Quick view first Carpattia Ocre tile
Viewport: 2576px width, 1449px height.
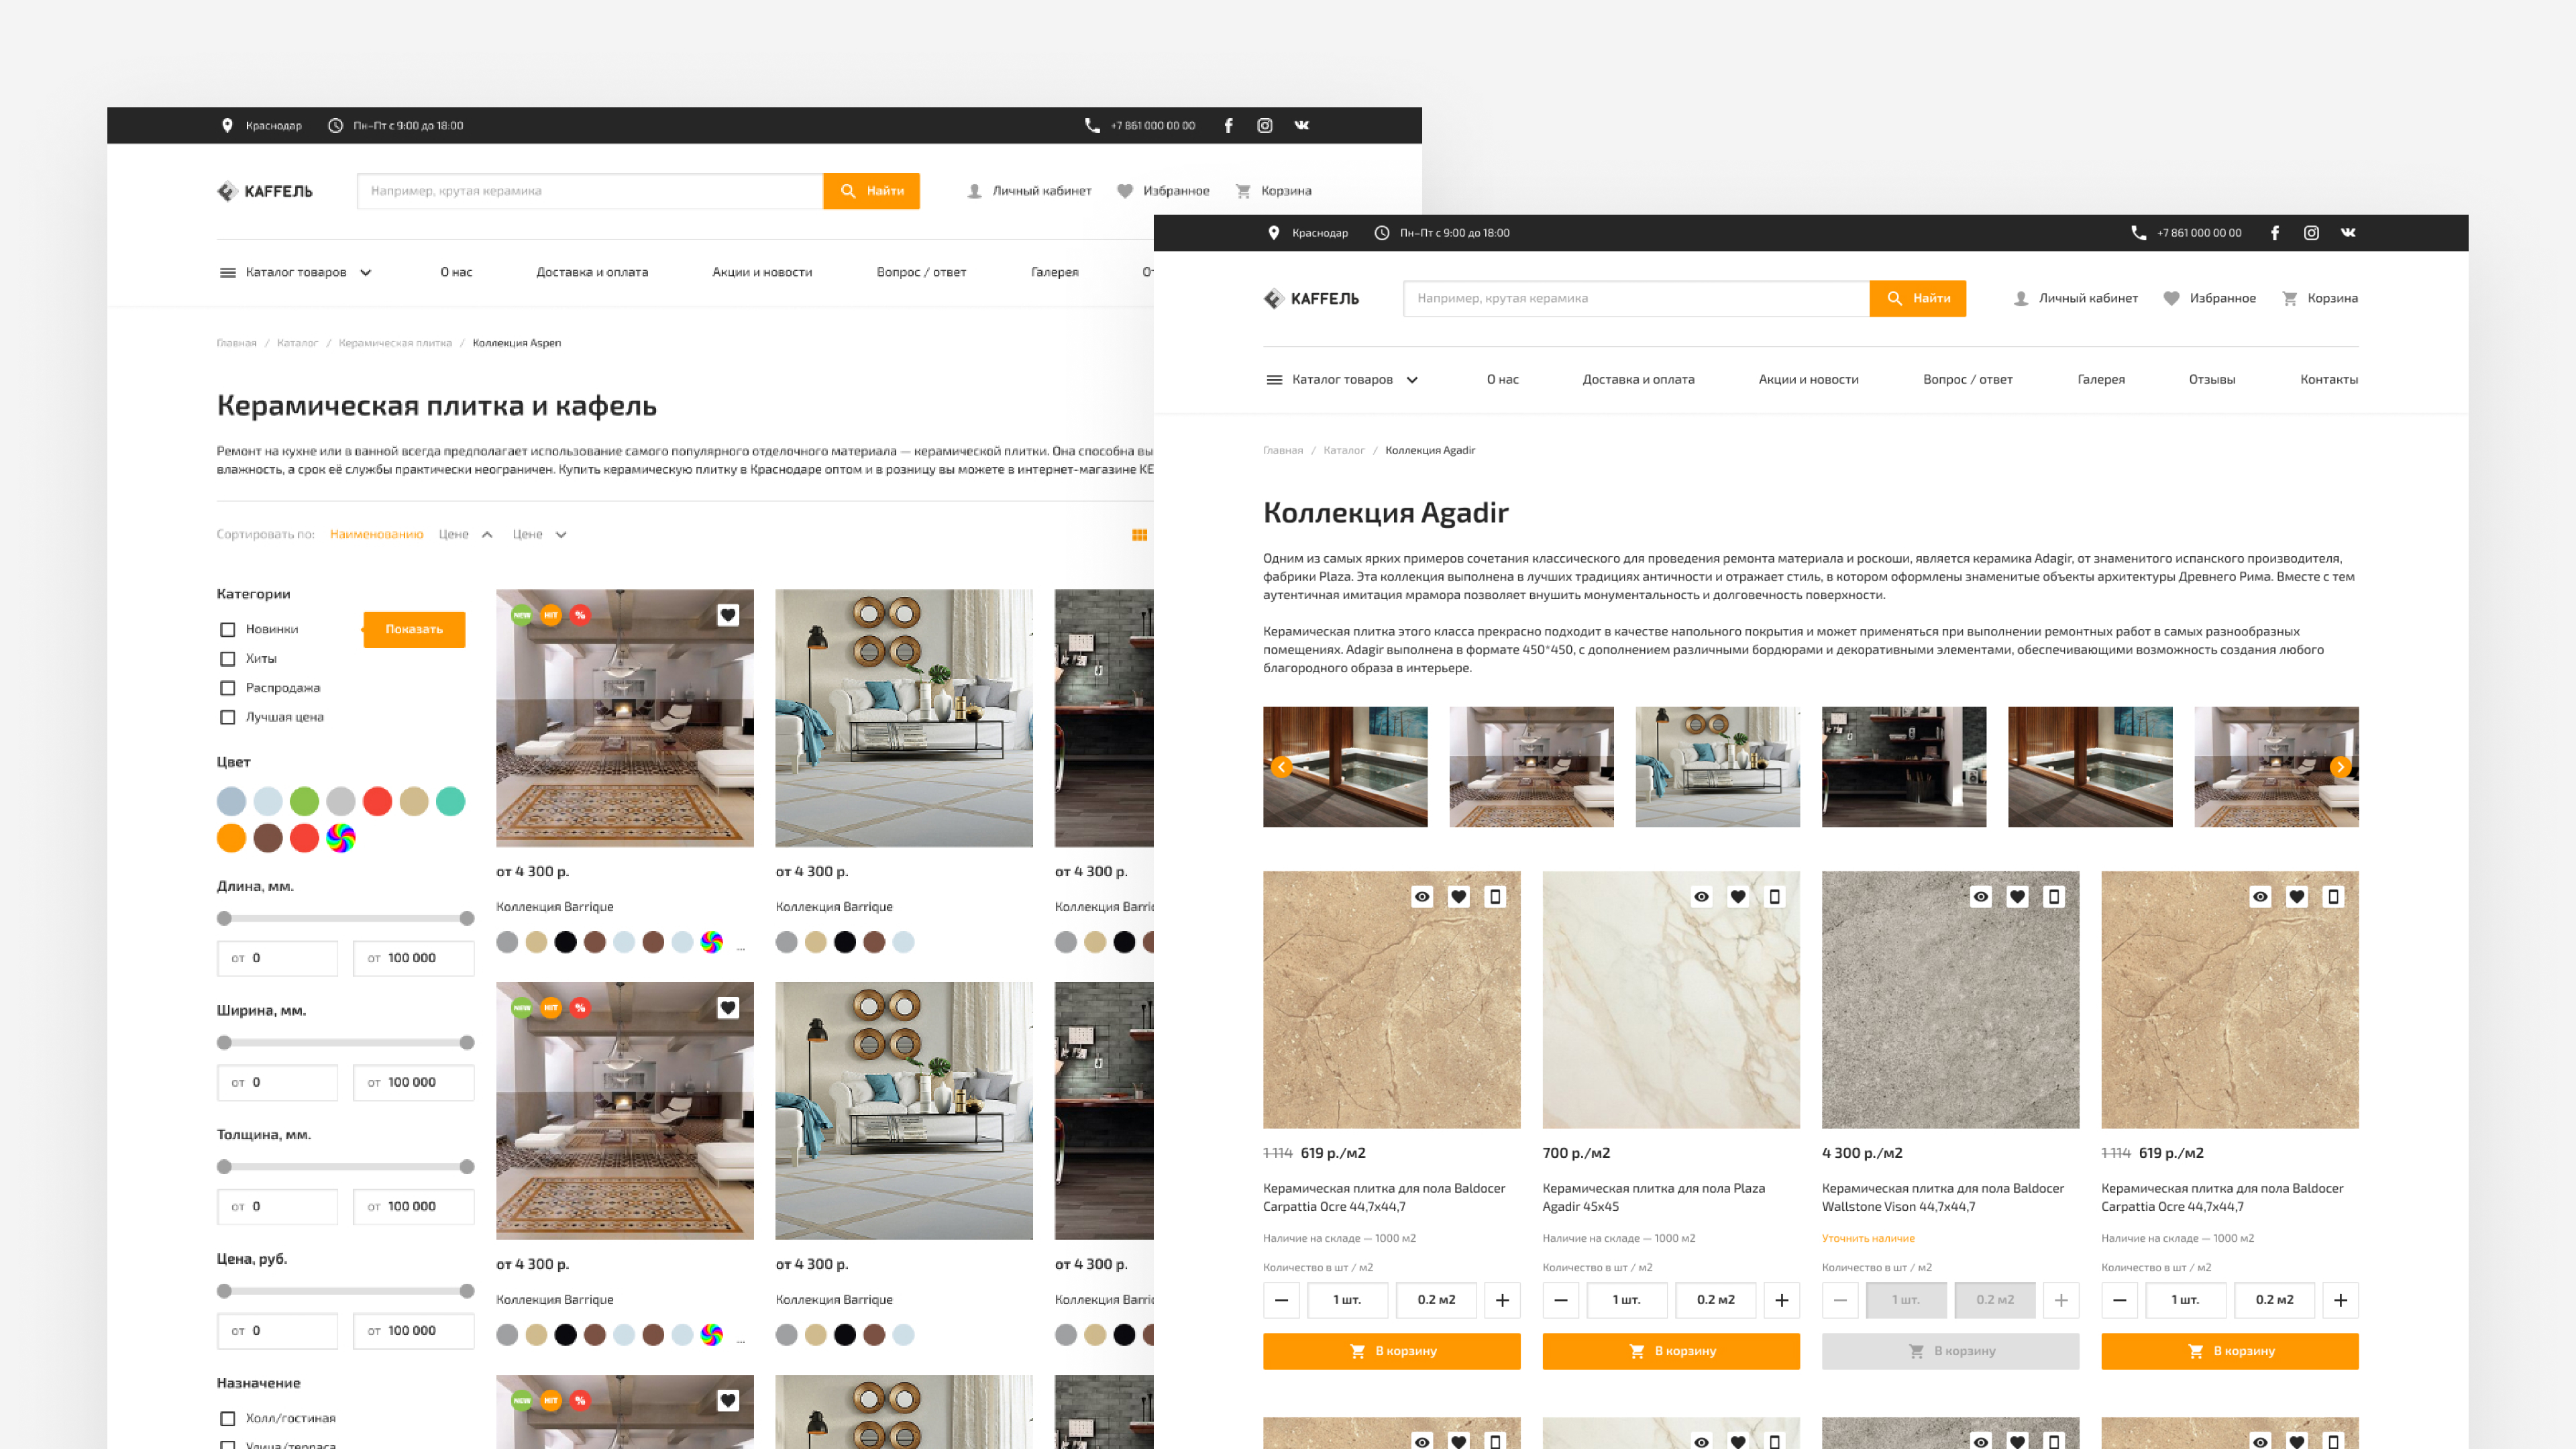pos(1422,897)
